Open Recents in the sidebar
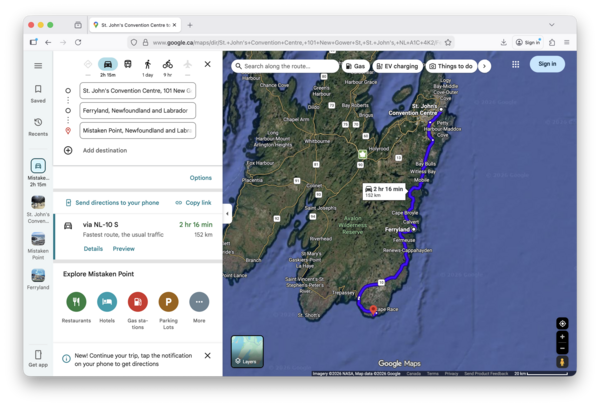Image resolution: width=600 pixels, height=407 pixels. 38,127
